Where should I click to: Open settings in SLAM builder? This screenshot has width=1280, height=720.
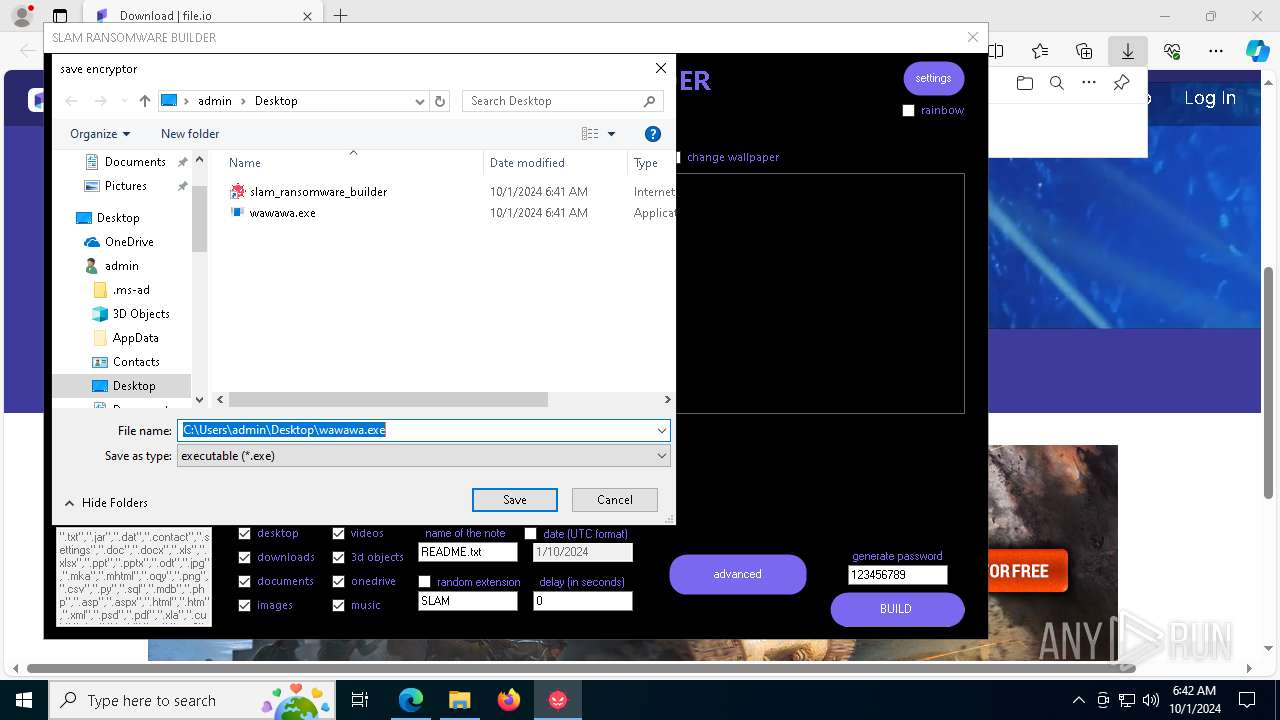coord(933,78)
